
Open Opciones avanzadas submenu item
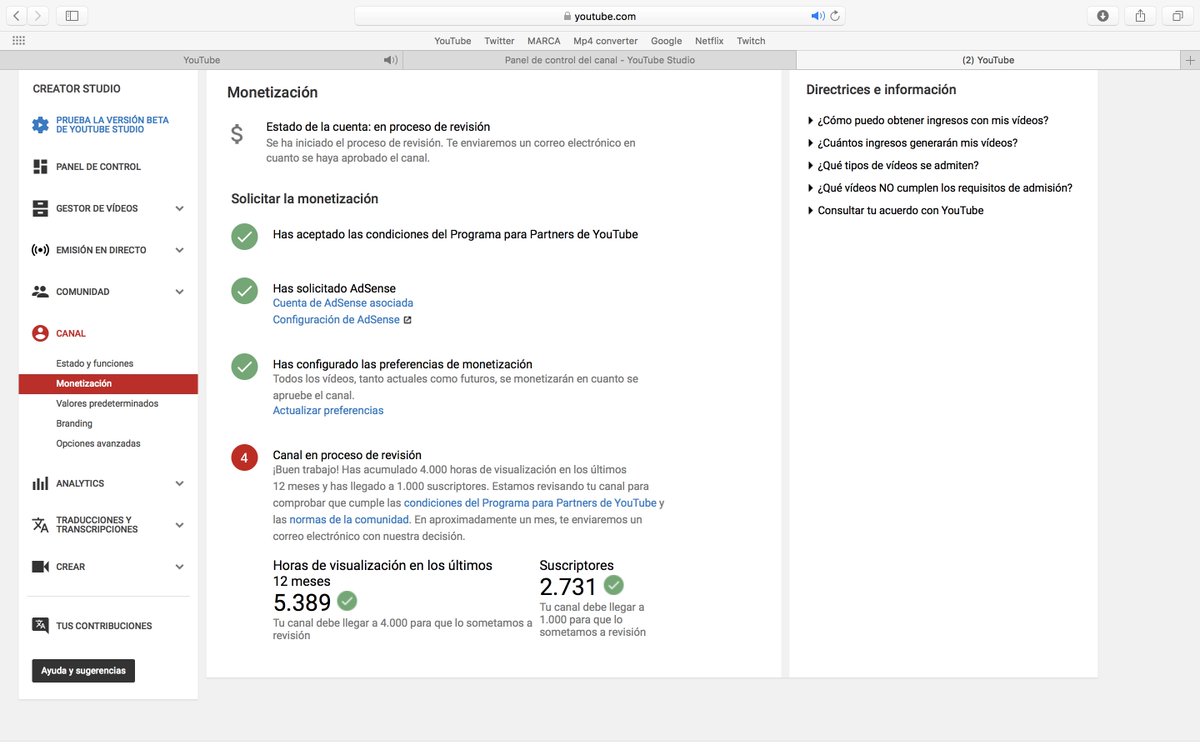[98, 444]
